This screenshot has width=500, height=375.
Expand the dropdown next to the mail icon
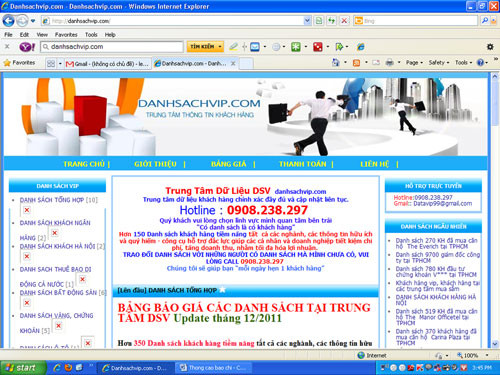265,47
